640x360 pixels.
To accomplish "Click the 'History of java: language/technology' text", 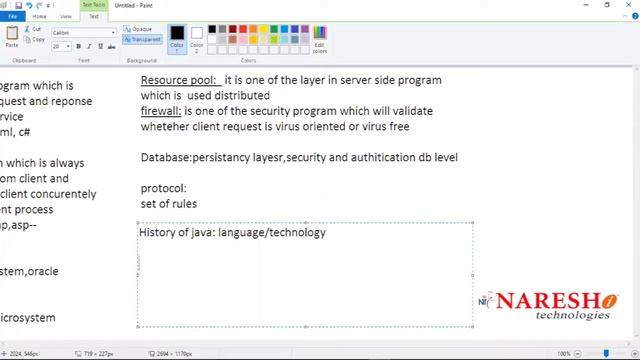I will 232,233.
